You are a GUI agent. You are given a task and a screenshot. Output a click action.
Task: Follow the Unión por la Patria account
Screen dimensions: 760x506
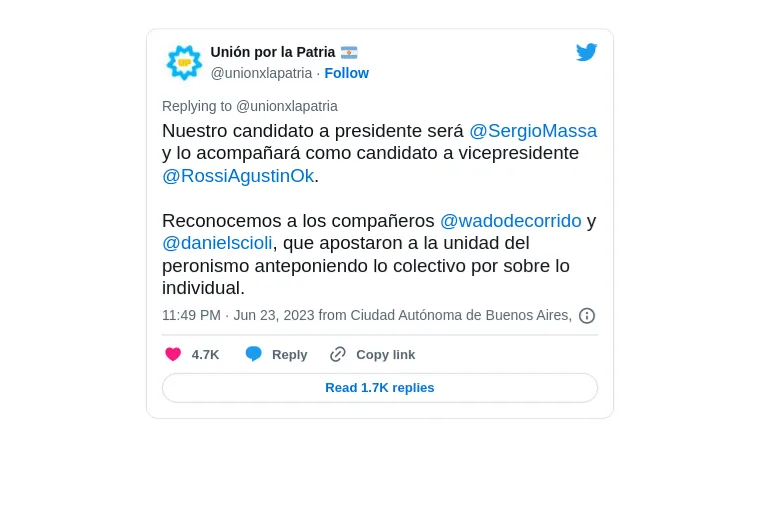pyautogui.click(x=346, y=73)
